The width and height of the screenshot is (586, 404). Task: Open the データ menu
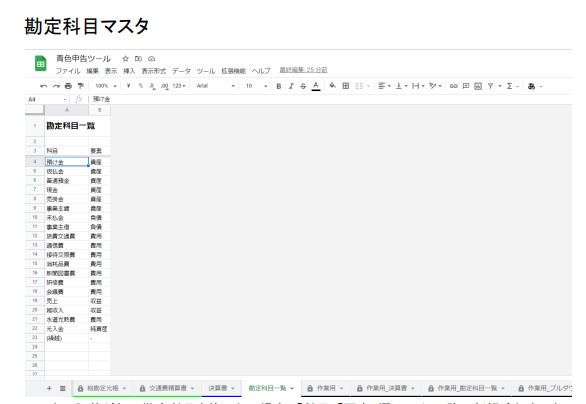181,71
